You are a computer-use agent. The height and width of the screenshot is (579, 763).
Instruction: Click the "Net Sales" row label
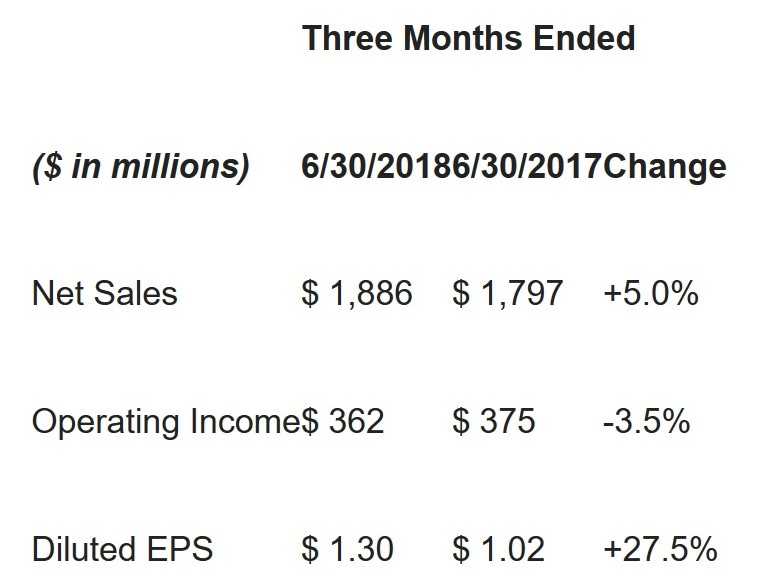(x=105, y=294)
